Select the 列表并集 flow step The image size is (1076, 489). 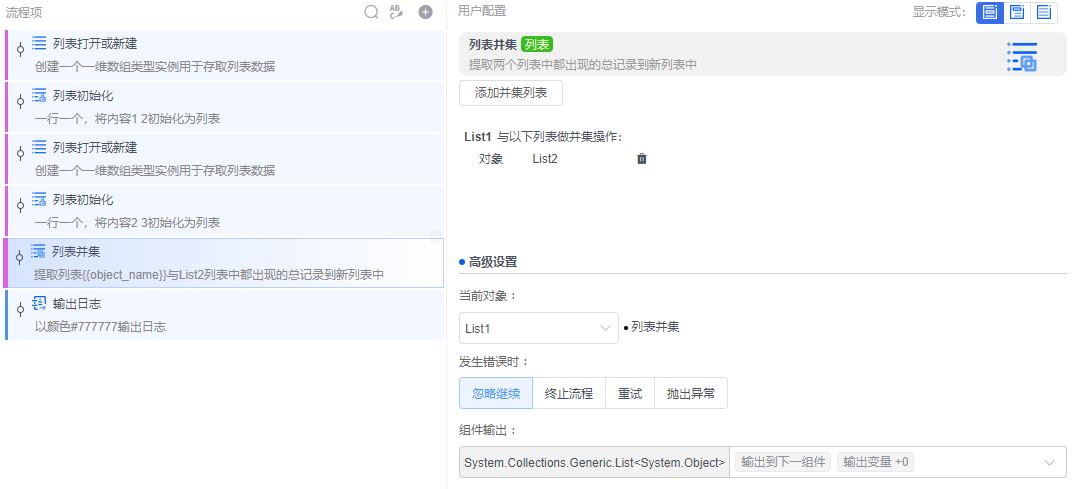point(224,263)
